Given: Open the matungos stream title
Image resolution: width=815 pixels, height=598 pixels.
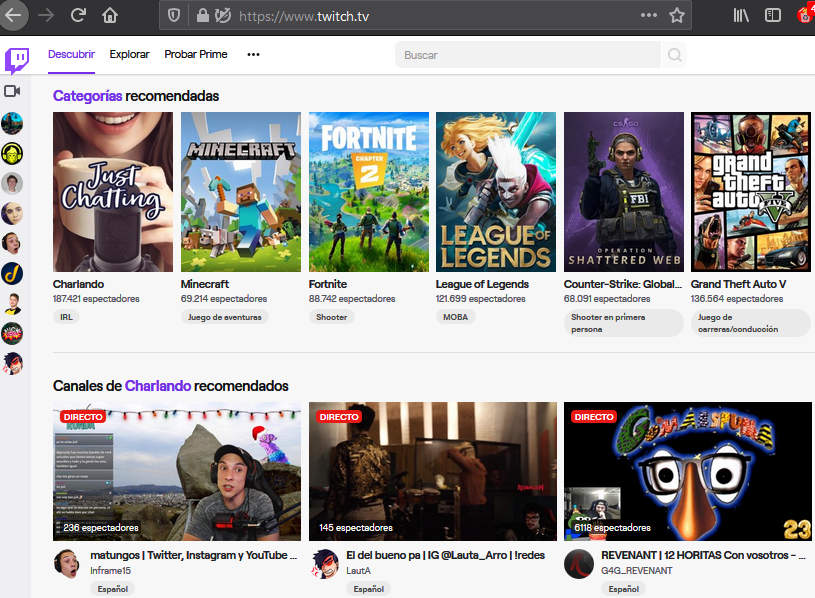Looking at the screenshot, I should (193, 555).
